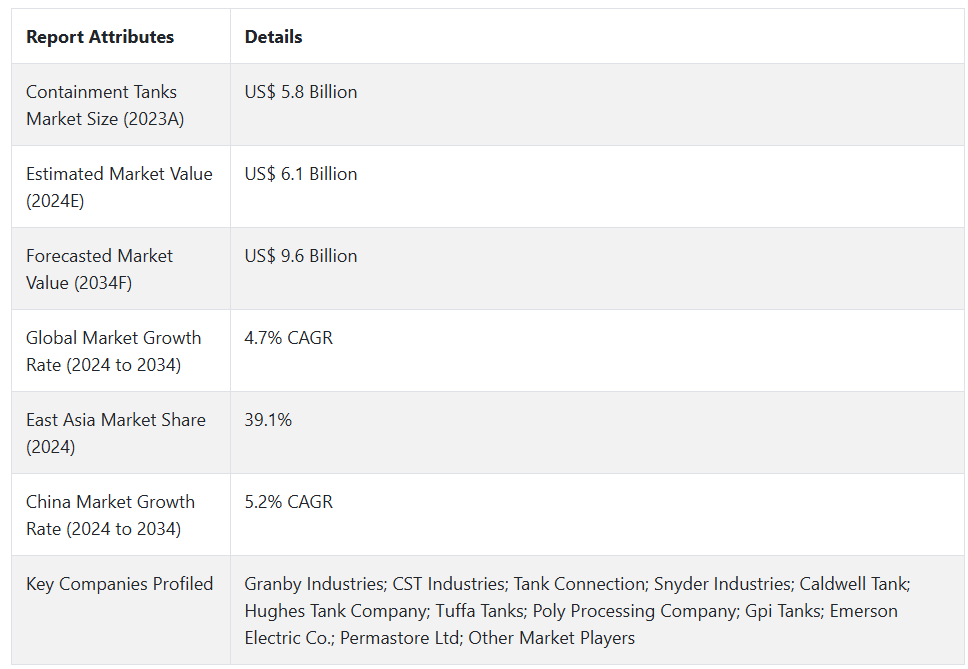Click Snyder Industries in the companies list
Viewport: 968px width, 669px height.
[x=723, y=584]
